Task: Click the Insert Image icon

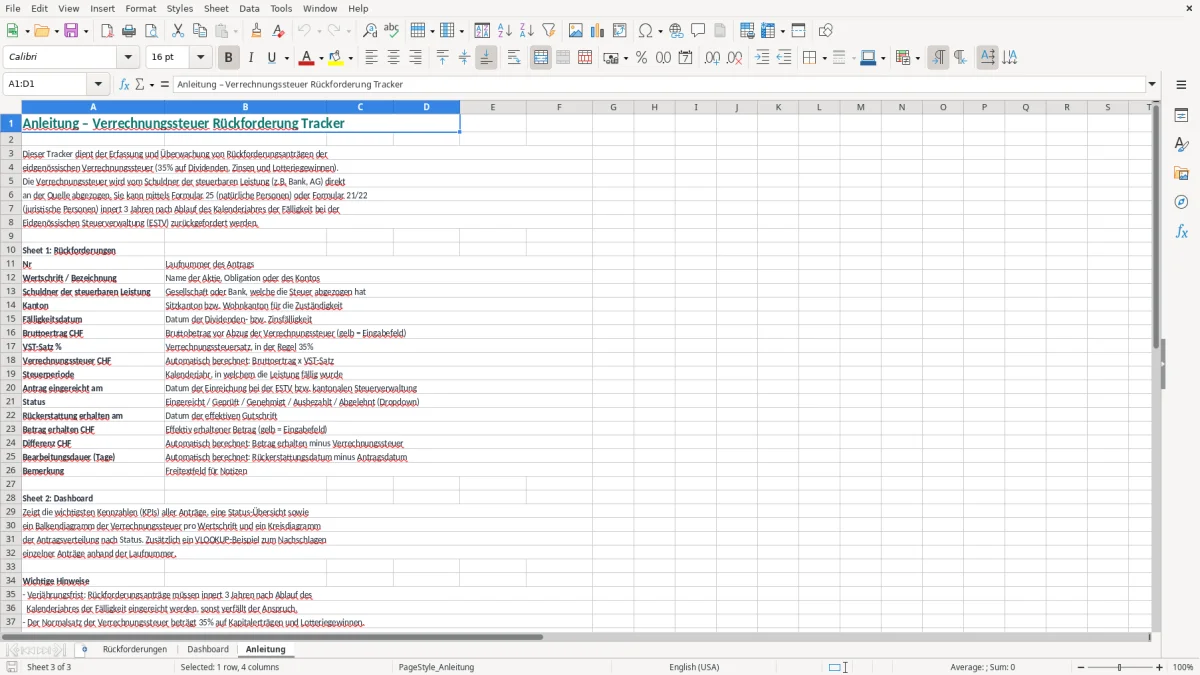Action: pyautogui.click(x=576, y=31)
